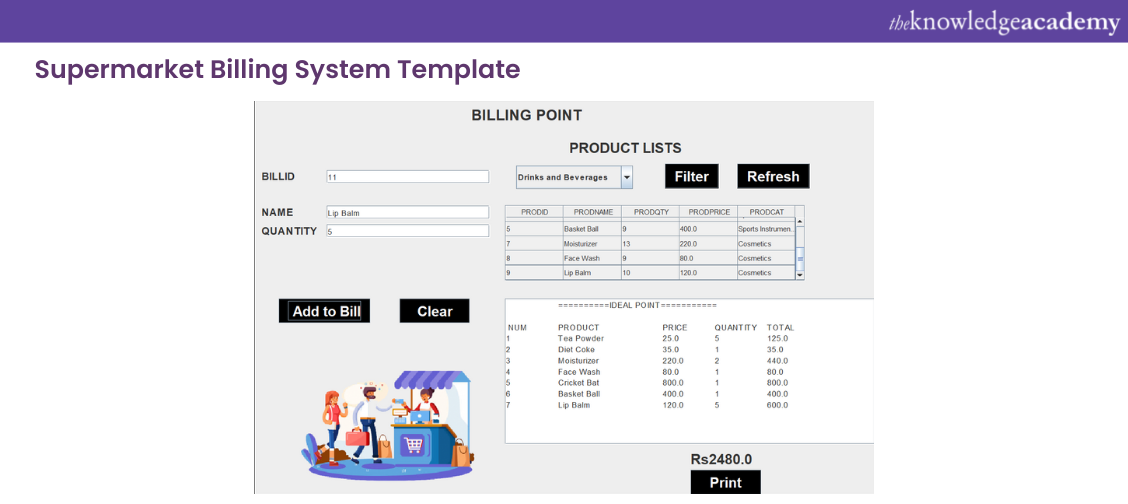Click the product table scroll up arrow
1128x504 pixels.
[x=799, y=221]
